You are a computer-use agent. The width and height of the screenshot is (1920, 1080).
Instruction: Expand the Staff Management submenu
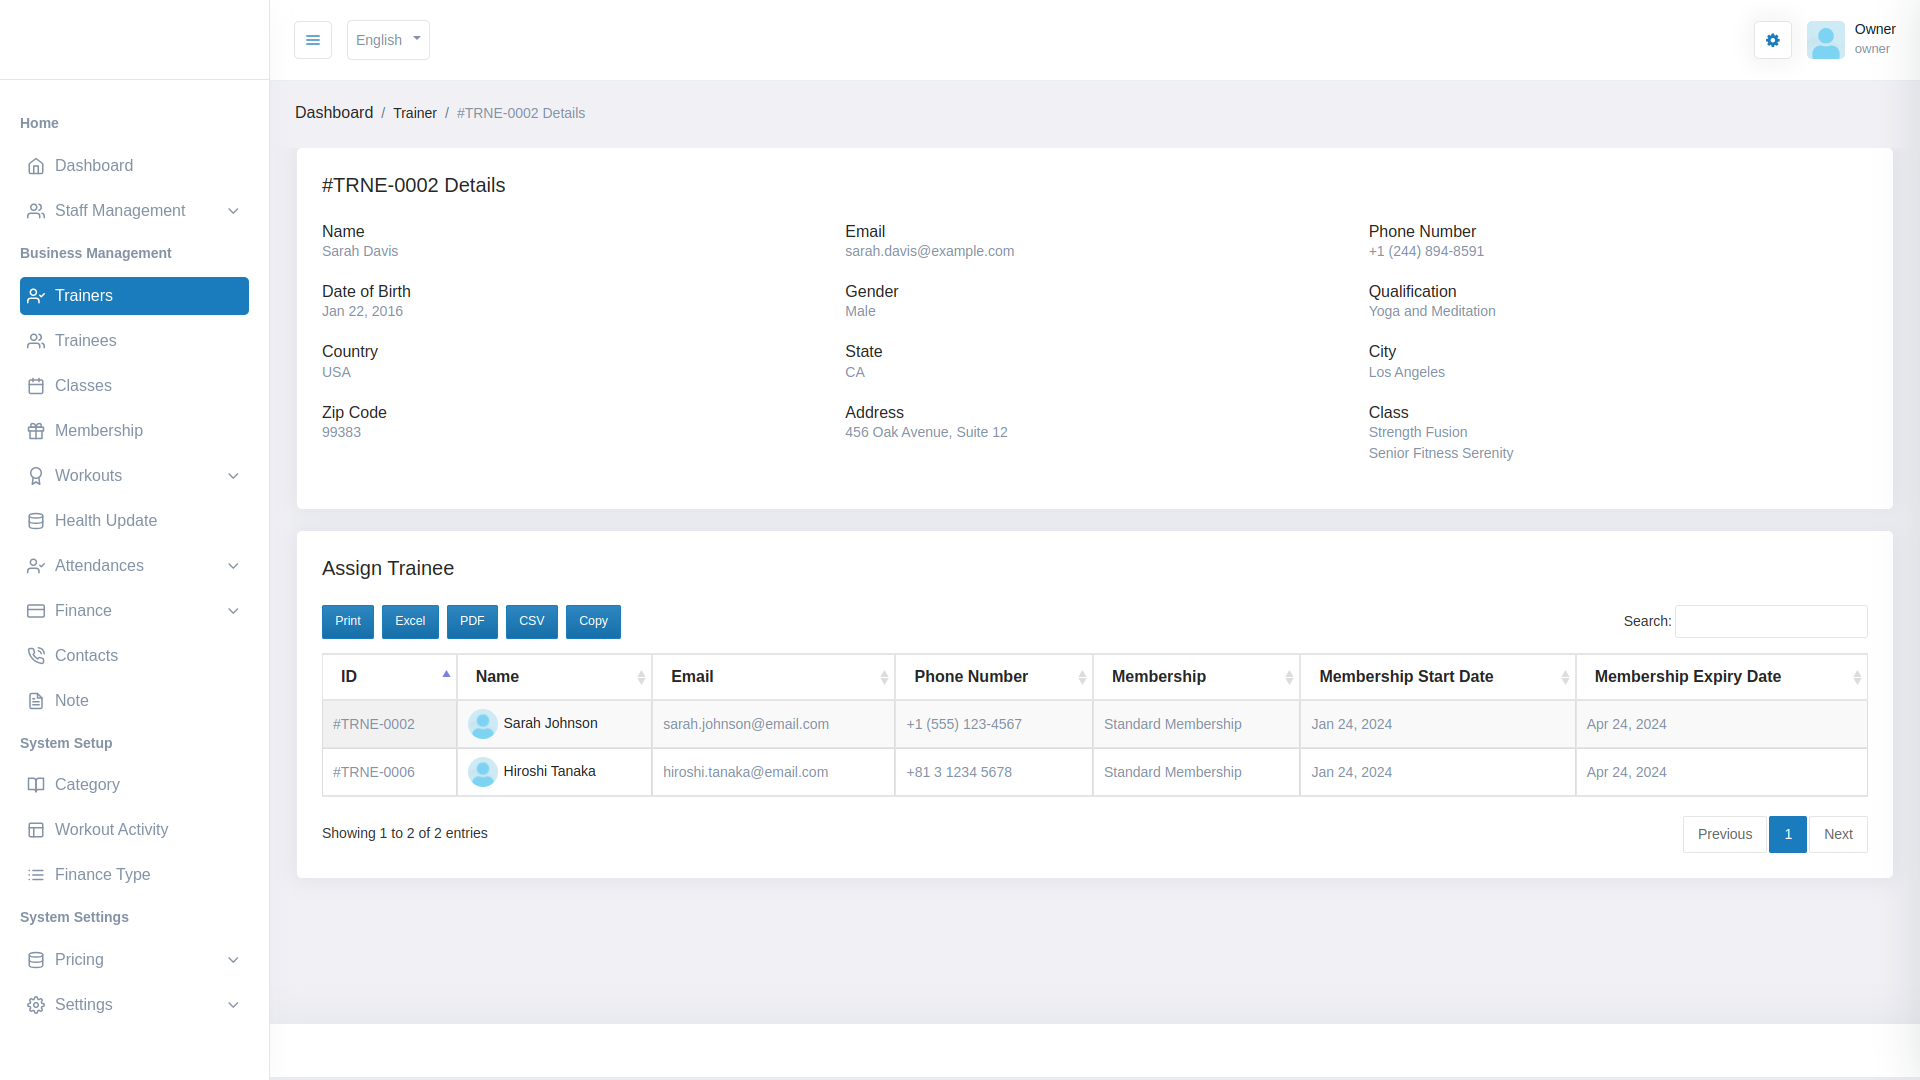coord(233,211)
